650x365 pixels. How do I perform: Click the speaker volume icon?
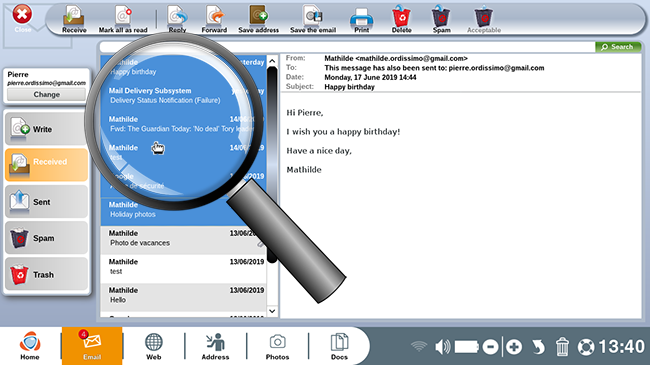(x=442, y=346)
